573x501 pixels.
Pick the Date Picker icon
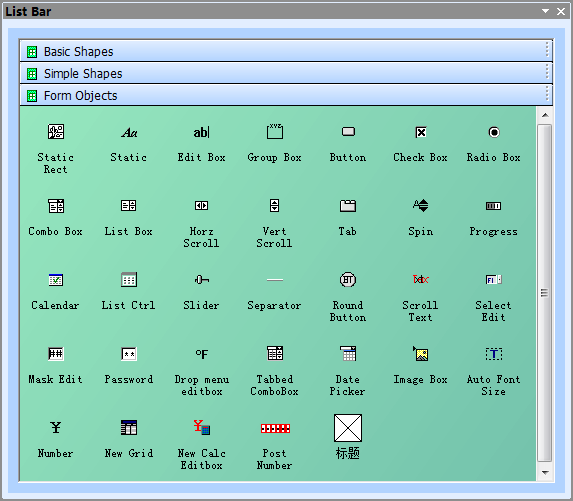click(x=348, y=354)
